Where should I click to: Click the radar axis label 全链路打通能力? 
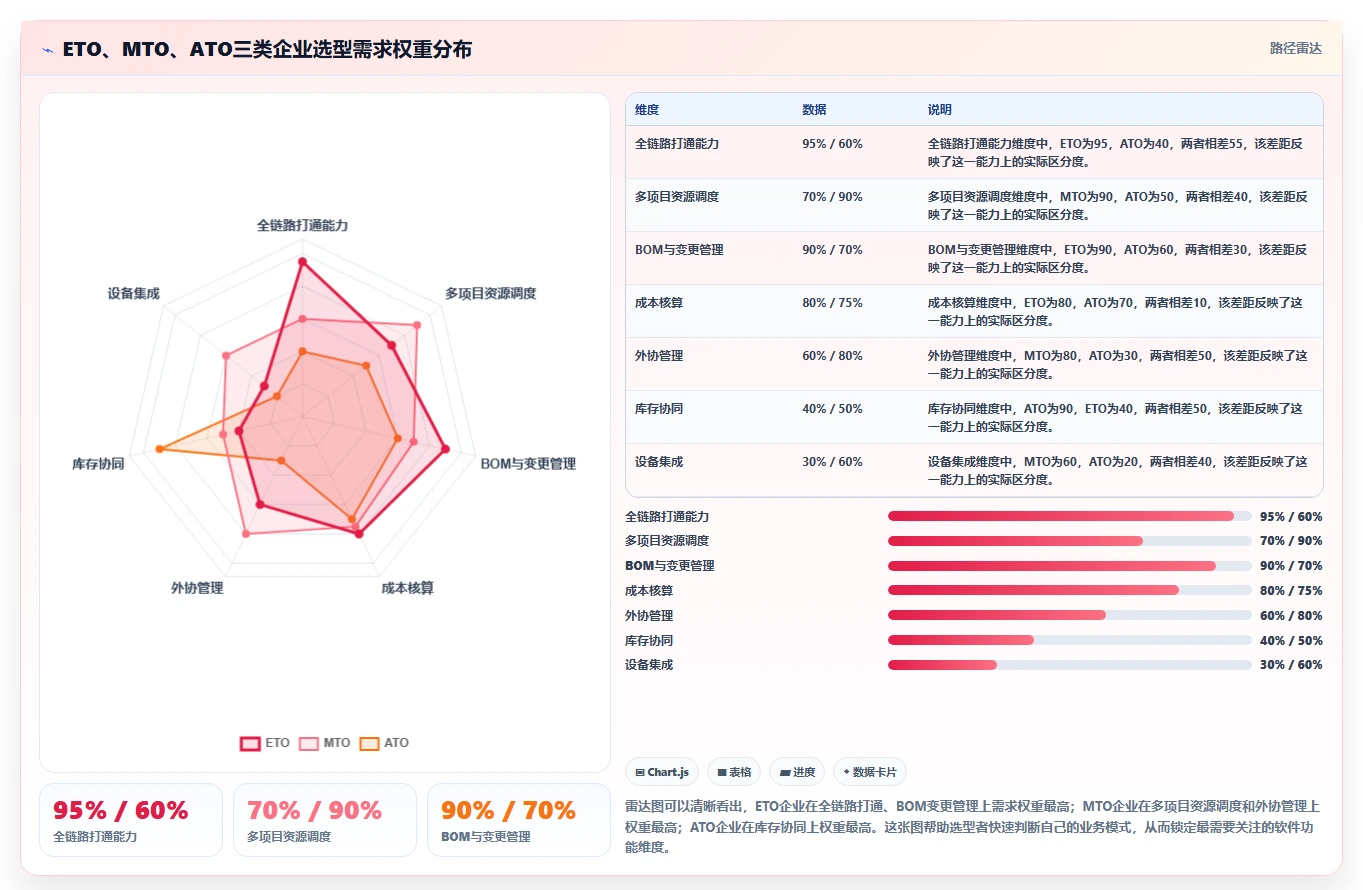point(302,226)
